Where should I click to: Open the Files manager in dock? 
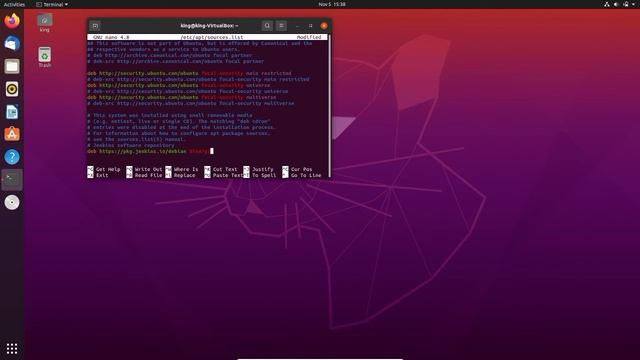(12, 66)
